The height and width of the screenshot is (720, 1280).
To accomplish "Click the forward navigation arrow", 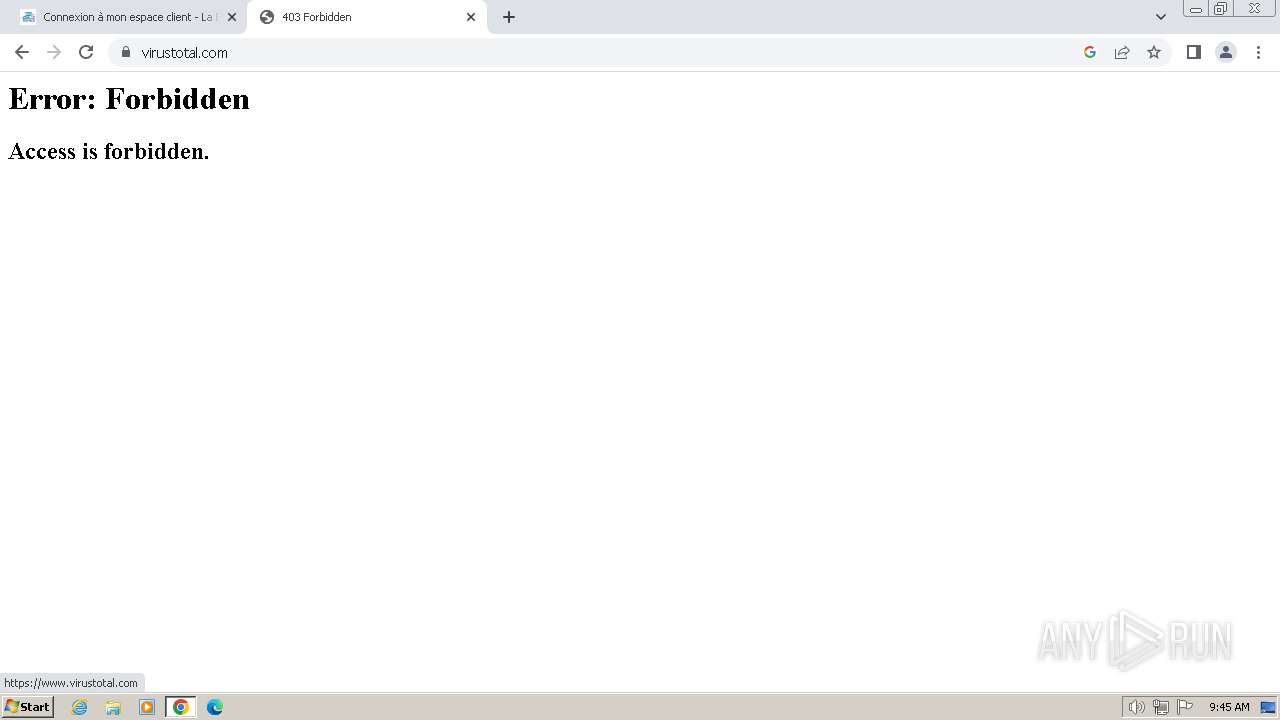I will (54, 52).
